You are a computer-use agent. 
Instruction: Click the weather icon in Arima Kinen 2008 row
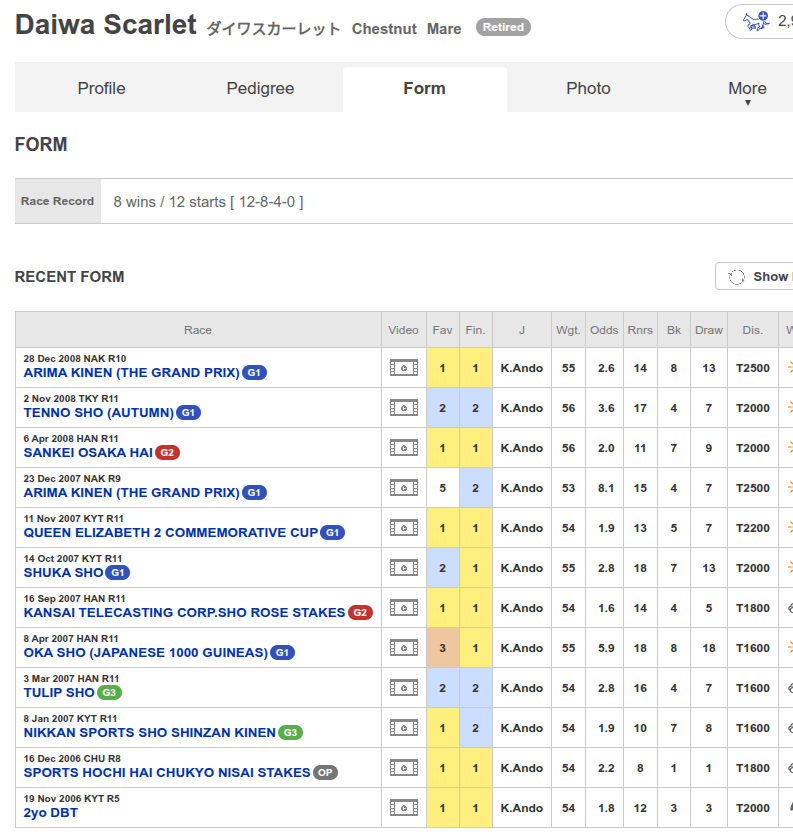tap(790, 367)
